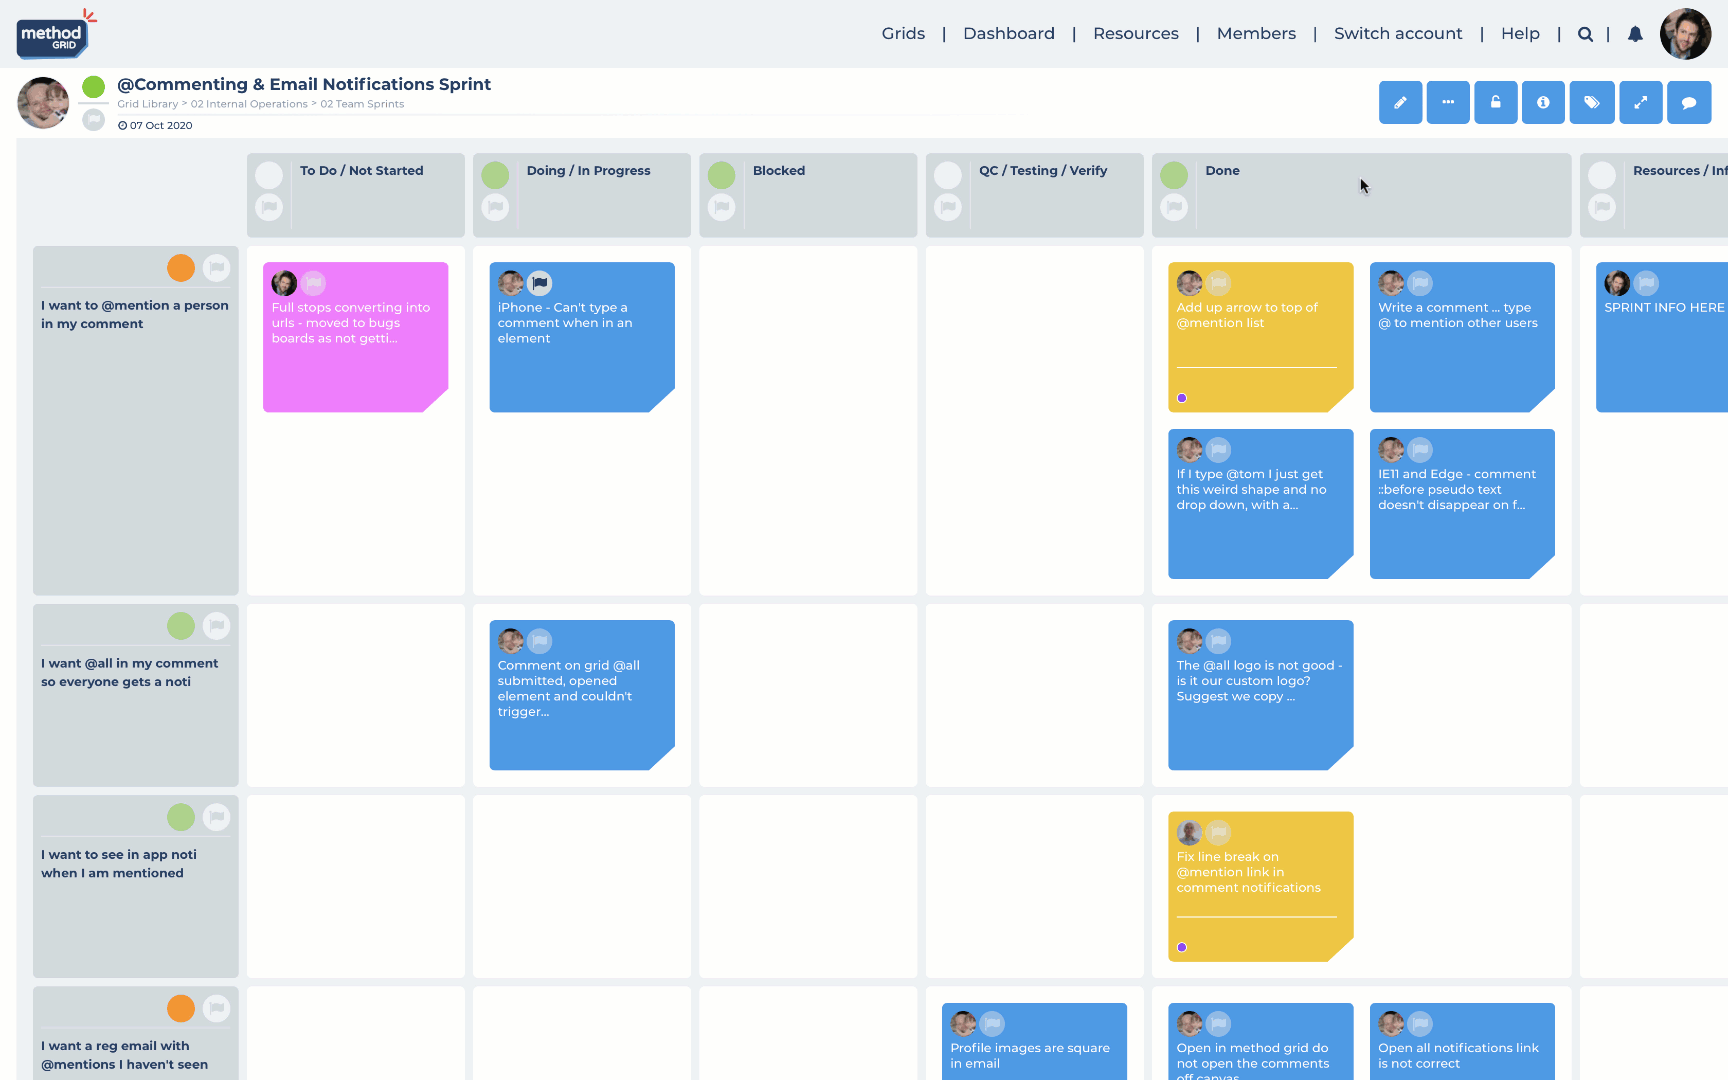Click green status circle in Doing / In Progress header
1728x1080 pixels.
495,175
